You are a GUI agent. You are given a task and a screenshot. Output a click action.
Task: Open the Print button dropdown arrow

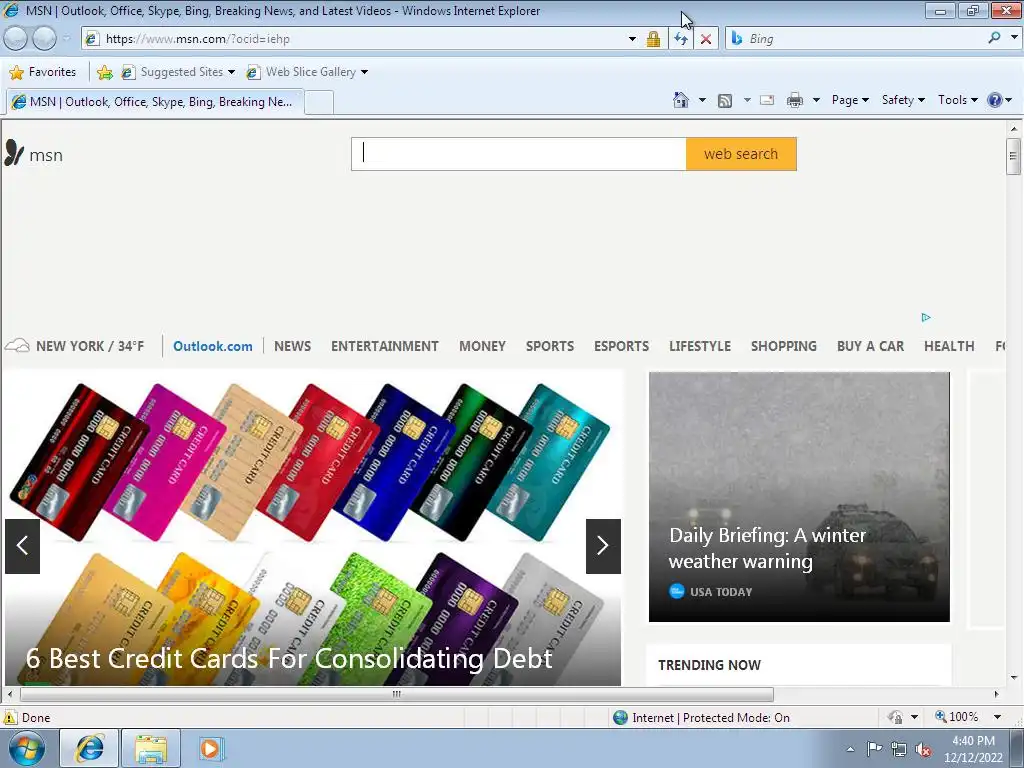tap(816, 100)
